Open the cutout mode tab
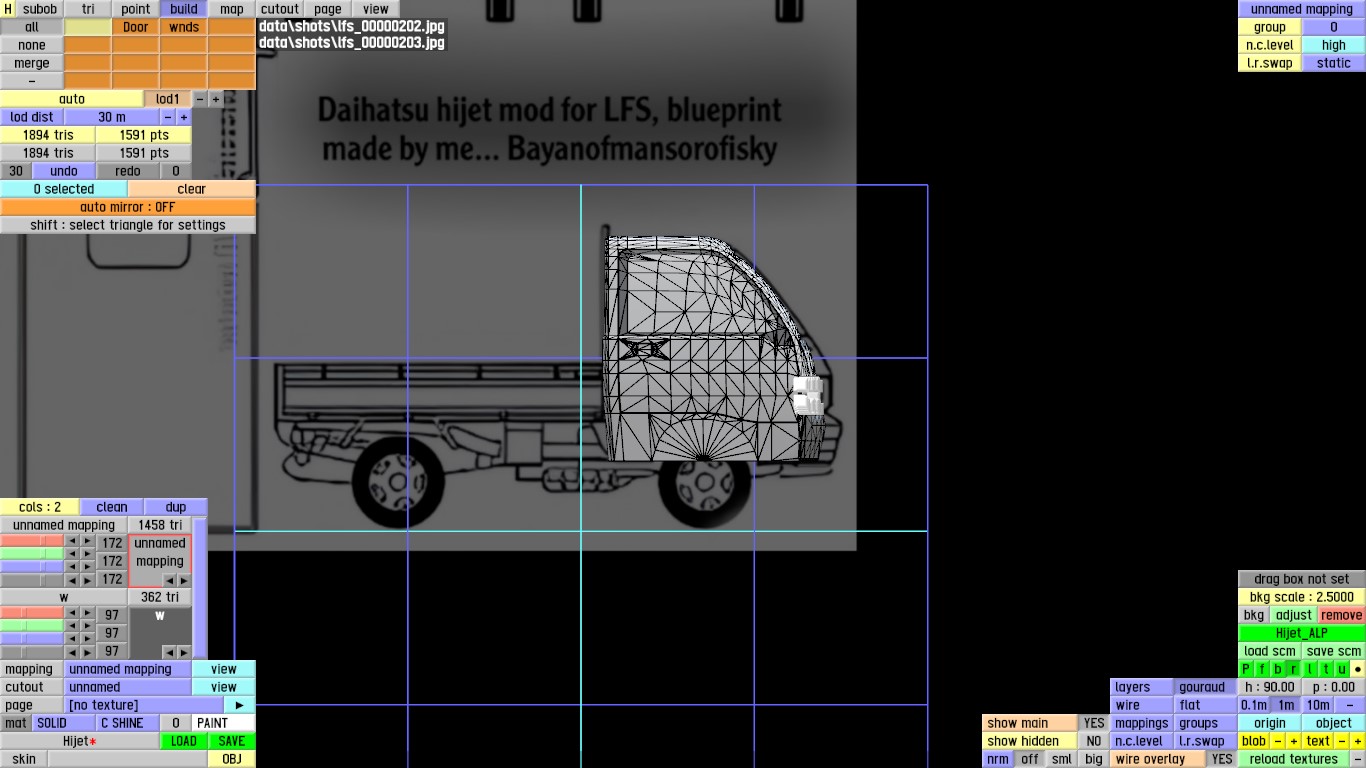 [280, 9]
